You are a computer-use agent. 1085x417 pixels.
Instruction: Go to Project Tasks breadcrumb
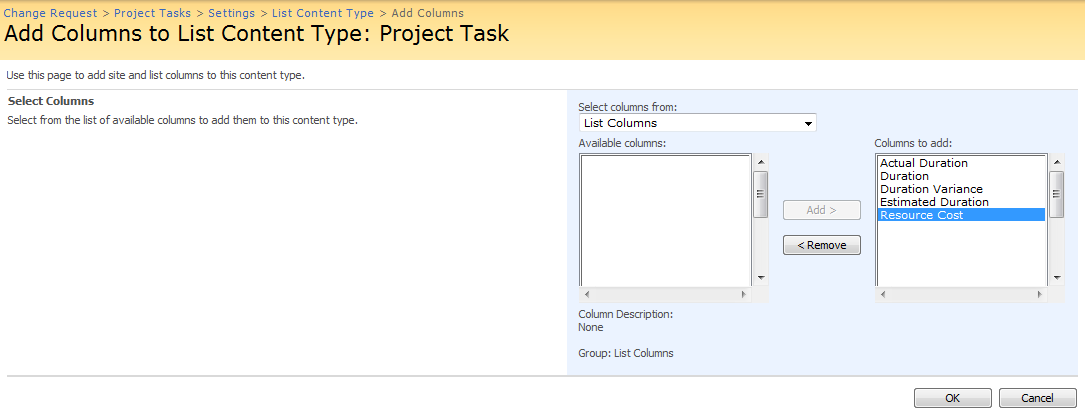pyautogui.click(x=152, y=13)
